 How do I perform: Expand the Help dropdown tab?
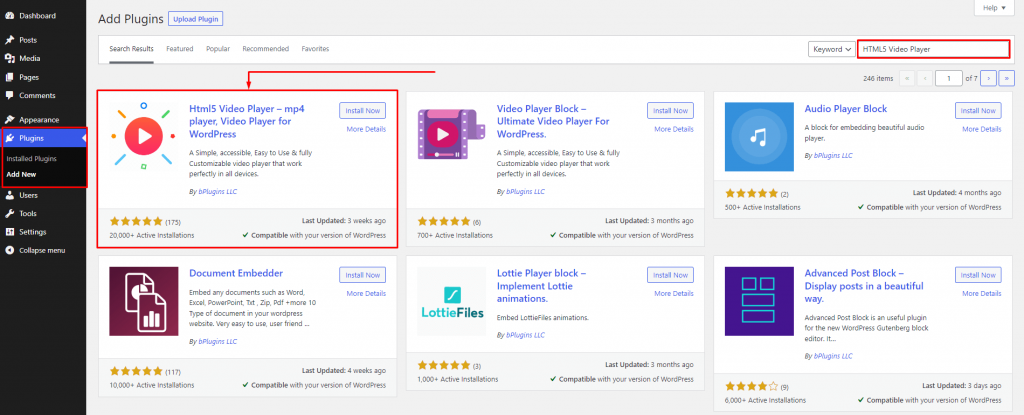pos(994,8)
